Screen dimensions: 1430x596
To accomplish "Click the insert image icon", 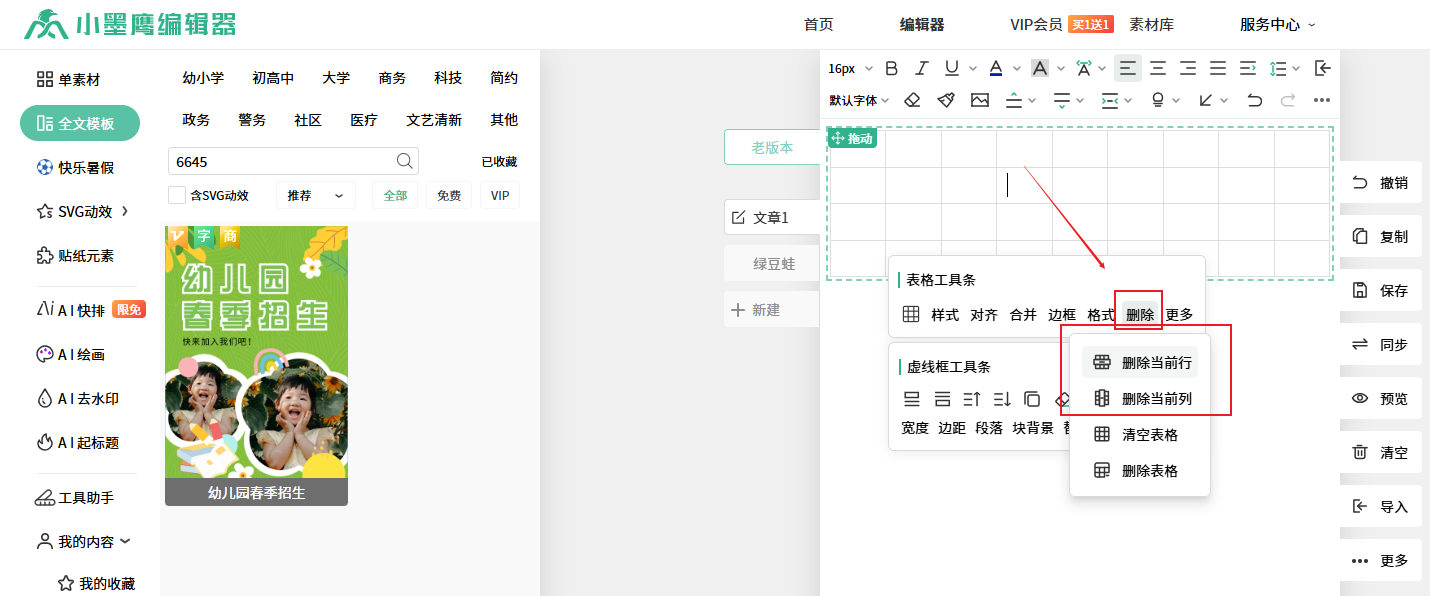I will click(980, 100).
